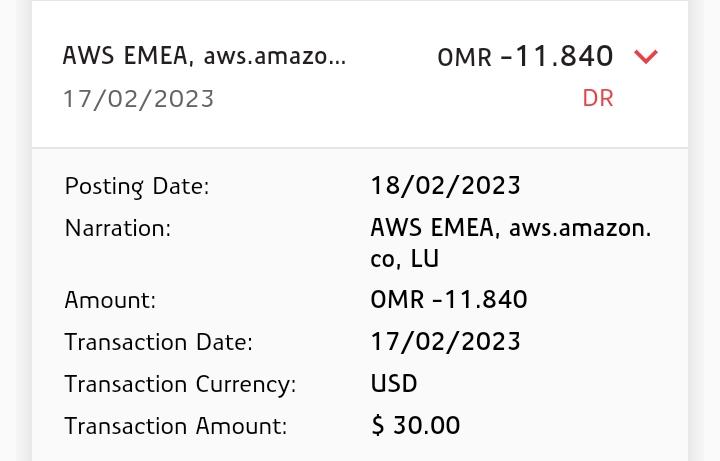
Task: Select the grey 17/02/2023 header date
Action: [138, 99]
